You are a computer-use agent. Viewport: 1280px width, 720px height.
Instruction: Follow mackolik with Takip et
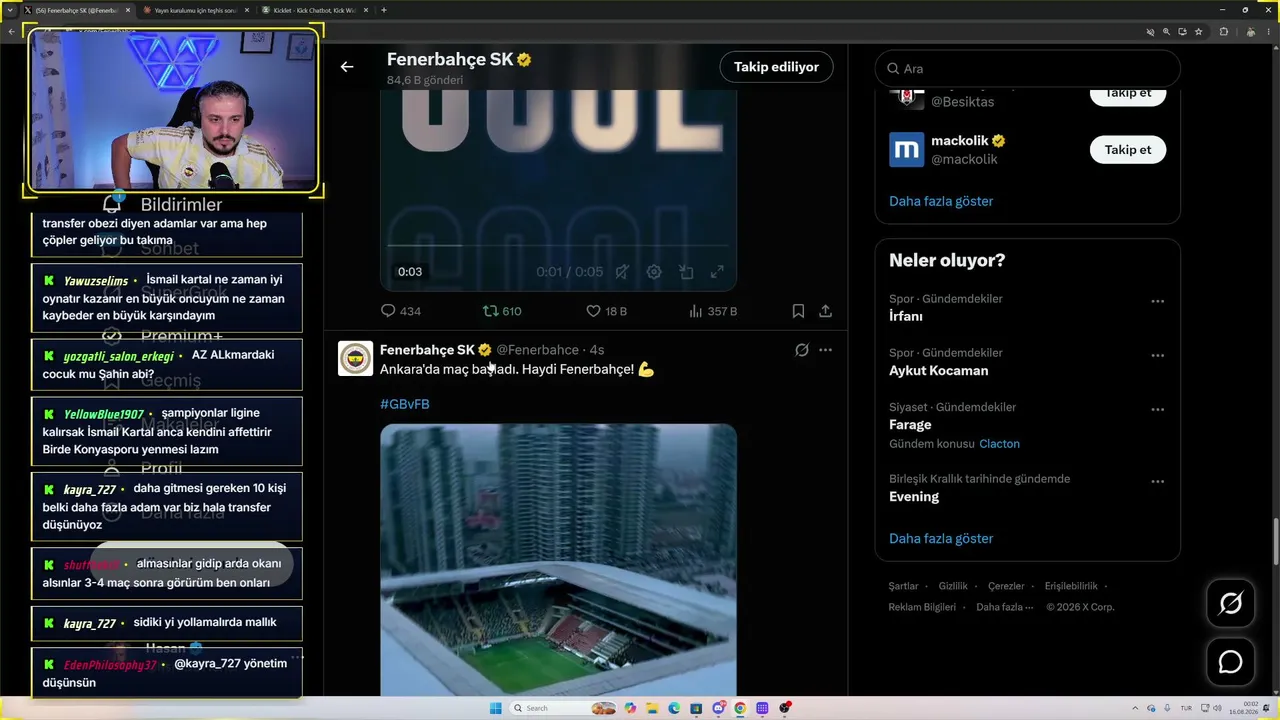(1128, 150)
